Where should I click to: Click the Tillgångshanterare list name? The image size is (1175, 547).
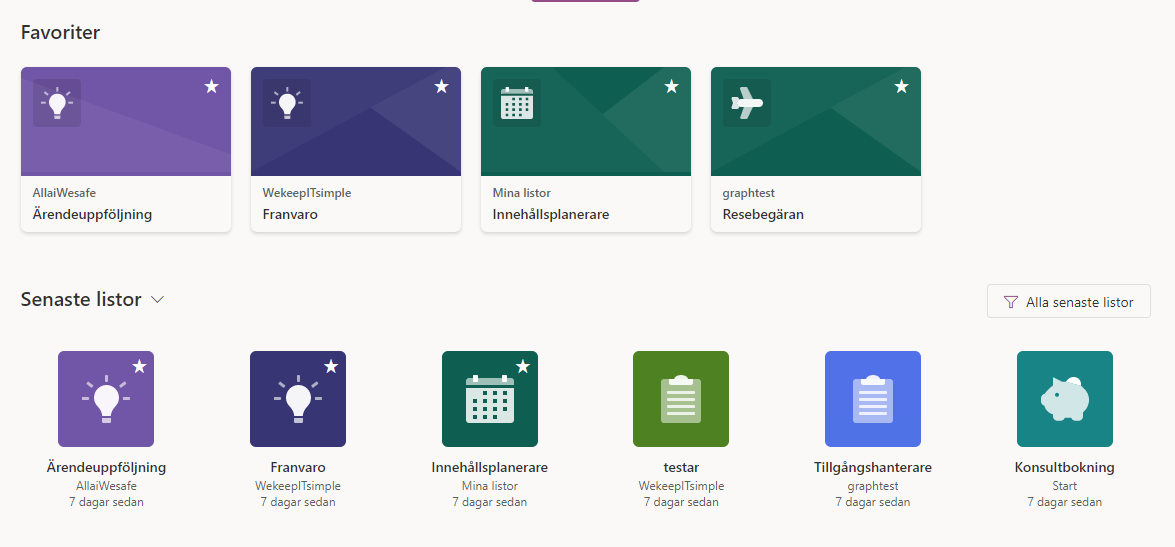873,468
